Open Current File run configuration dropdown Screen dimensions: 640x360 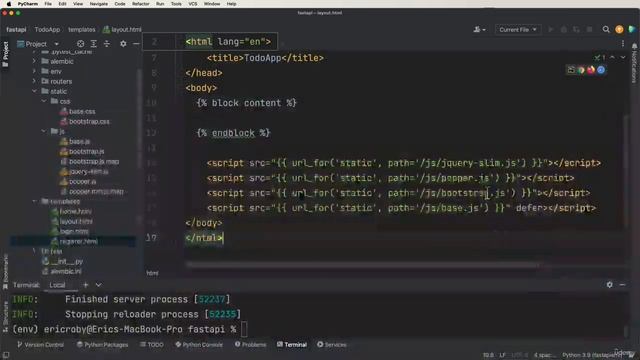point(518,29)
